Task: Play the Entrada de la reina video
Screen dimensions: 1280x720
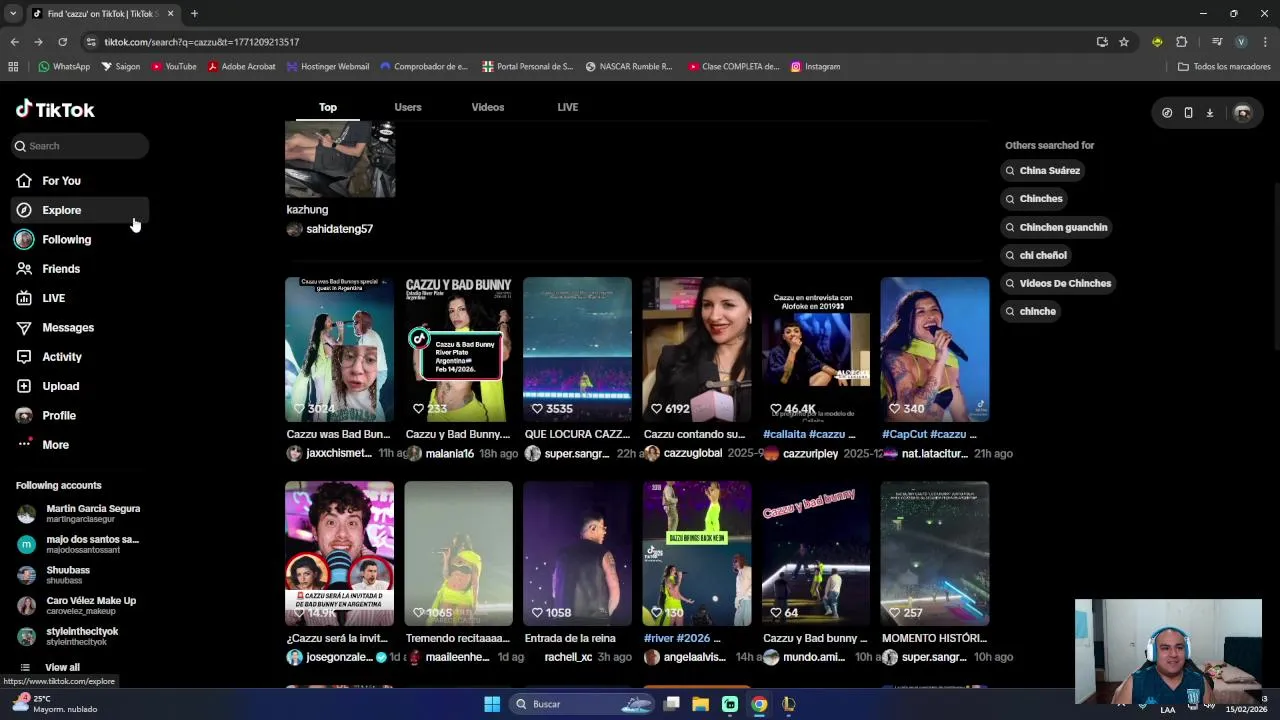Action: [x=577, y=554]
